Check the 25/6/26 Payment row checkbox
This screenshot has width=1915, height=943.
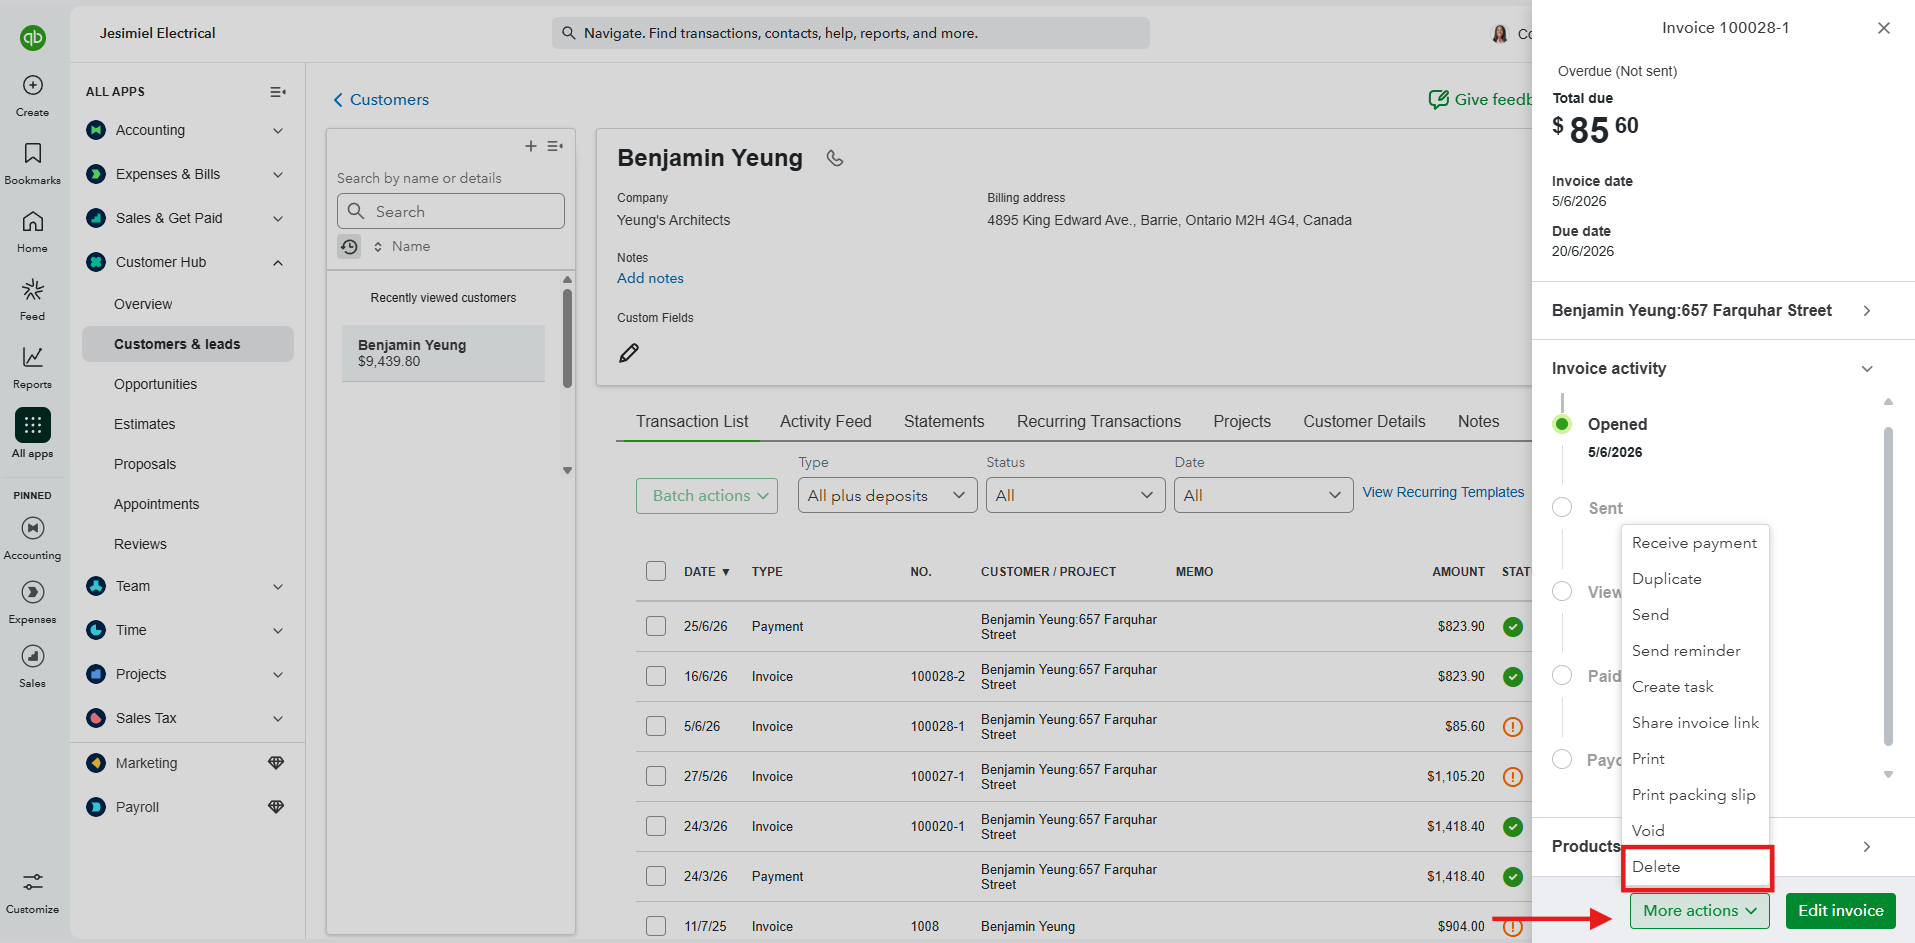[656, 626]
